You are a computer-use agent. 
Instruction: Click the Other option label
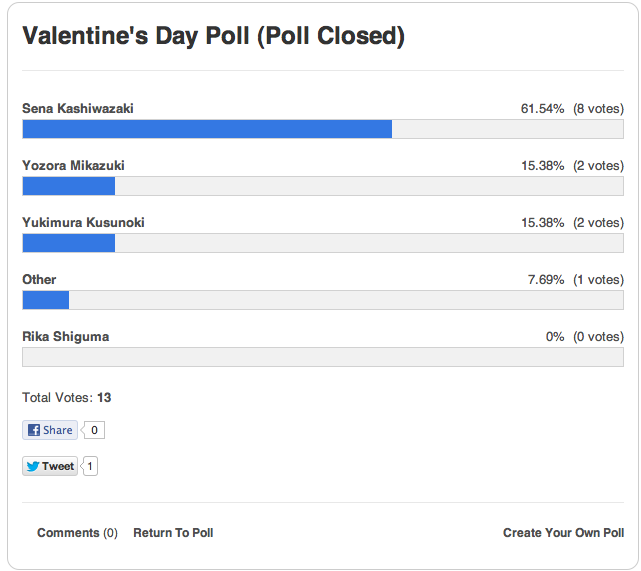[39, 279]
